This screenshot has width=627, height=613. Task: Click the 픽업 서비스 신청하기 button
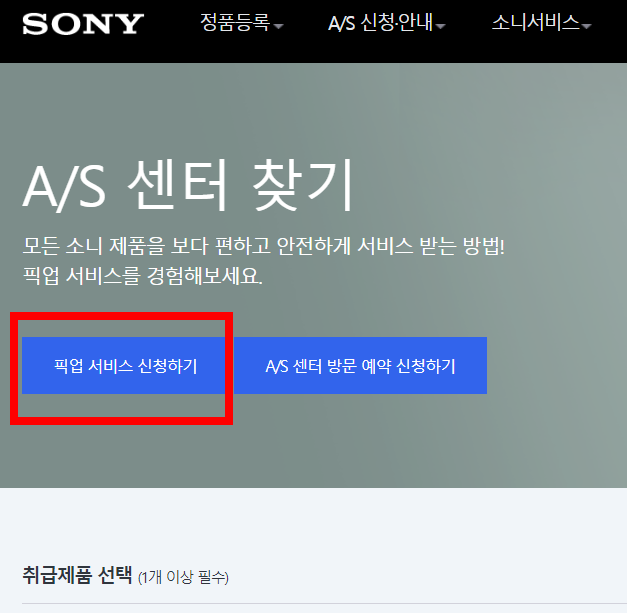pos(124,365)
